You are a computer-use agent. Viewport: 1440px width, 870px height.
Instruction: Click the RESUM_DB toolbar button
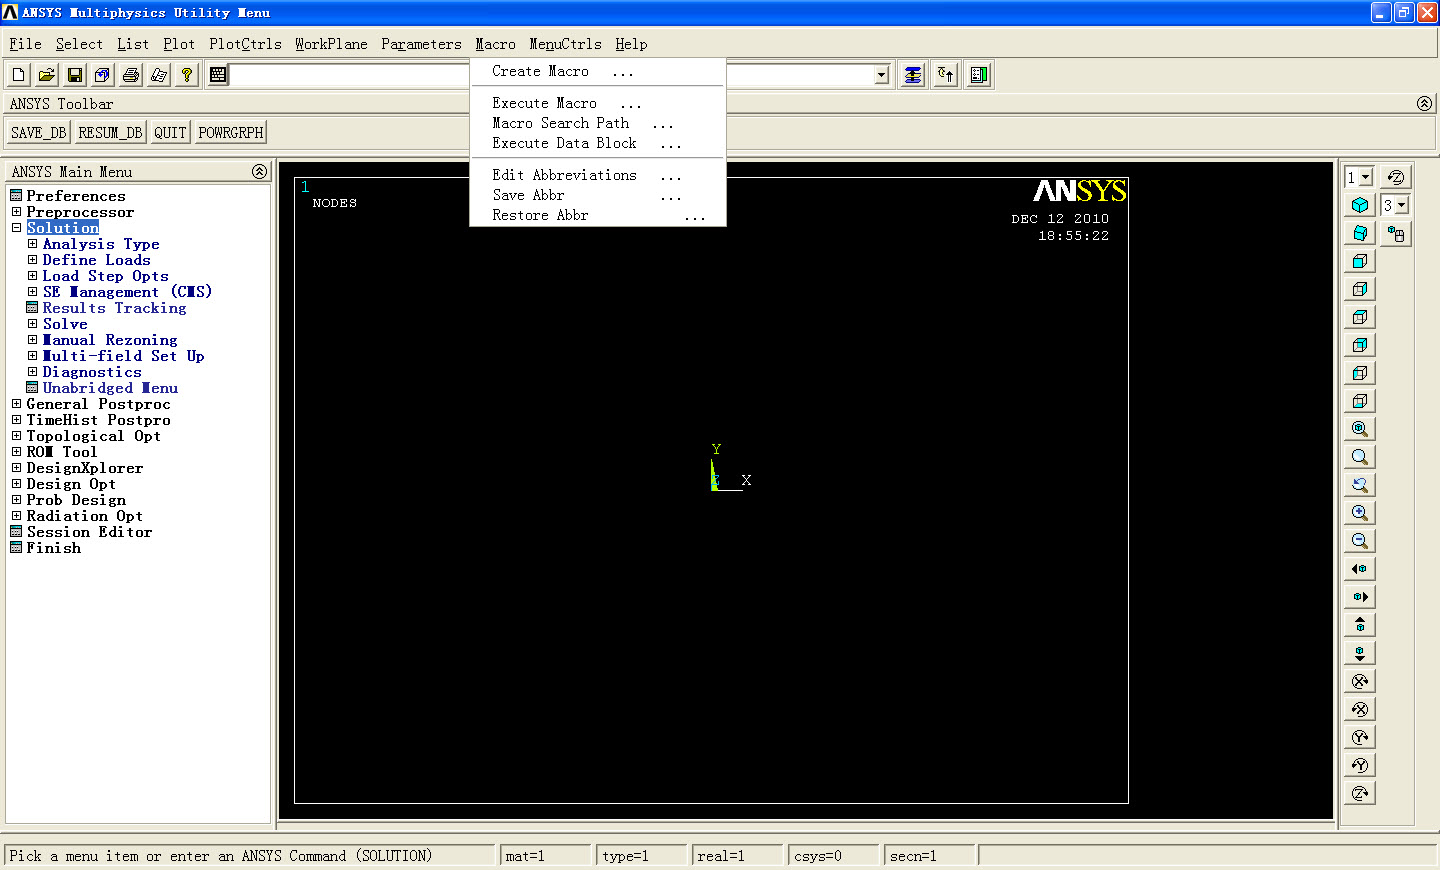point(110,133)
